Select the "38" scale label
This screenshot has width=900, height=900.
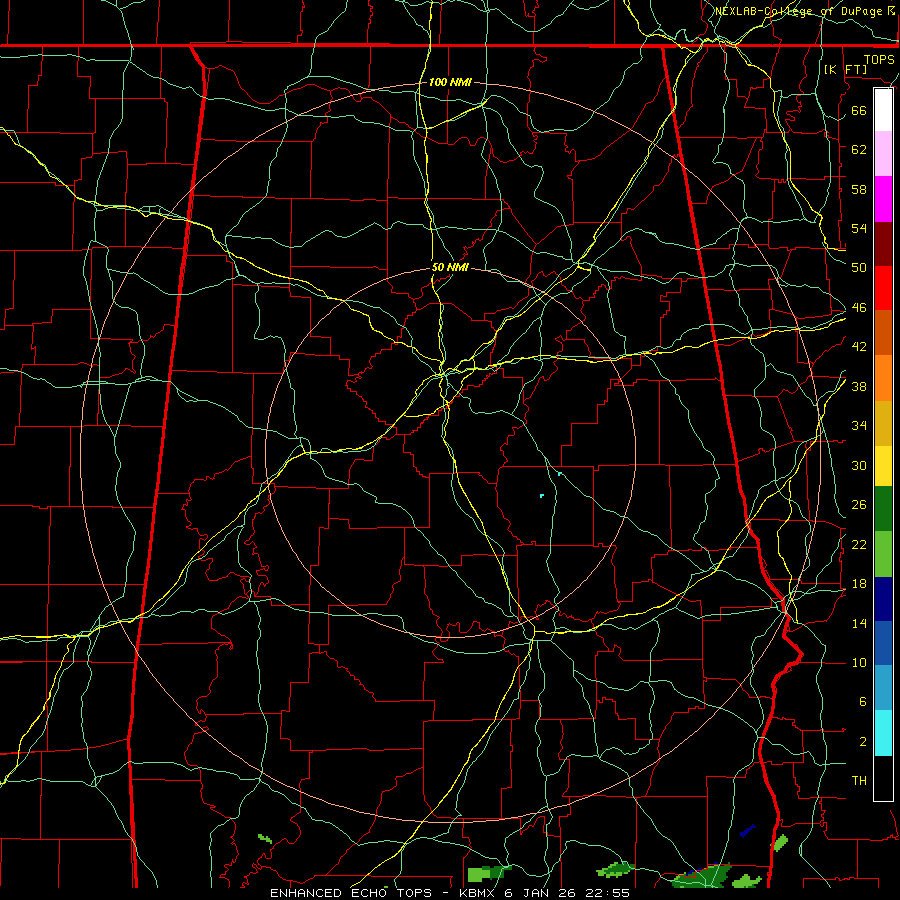[x=859, y=386]
